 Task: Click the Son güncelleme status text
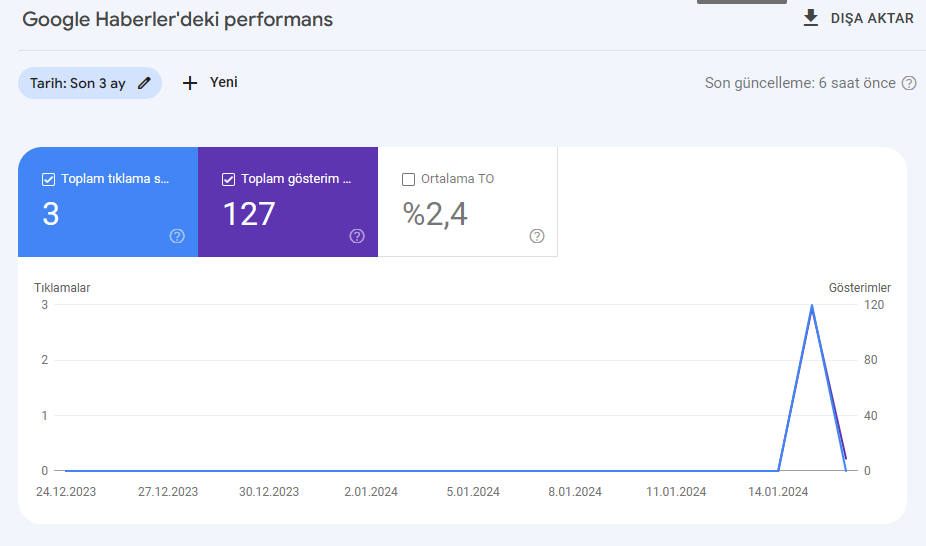800,83
